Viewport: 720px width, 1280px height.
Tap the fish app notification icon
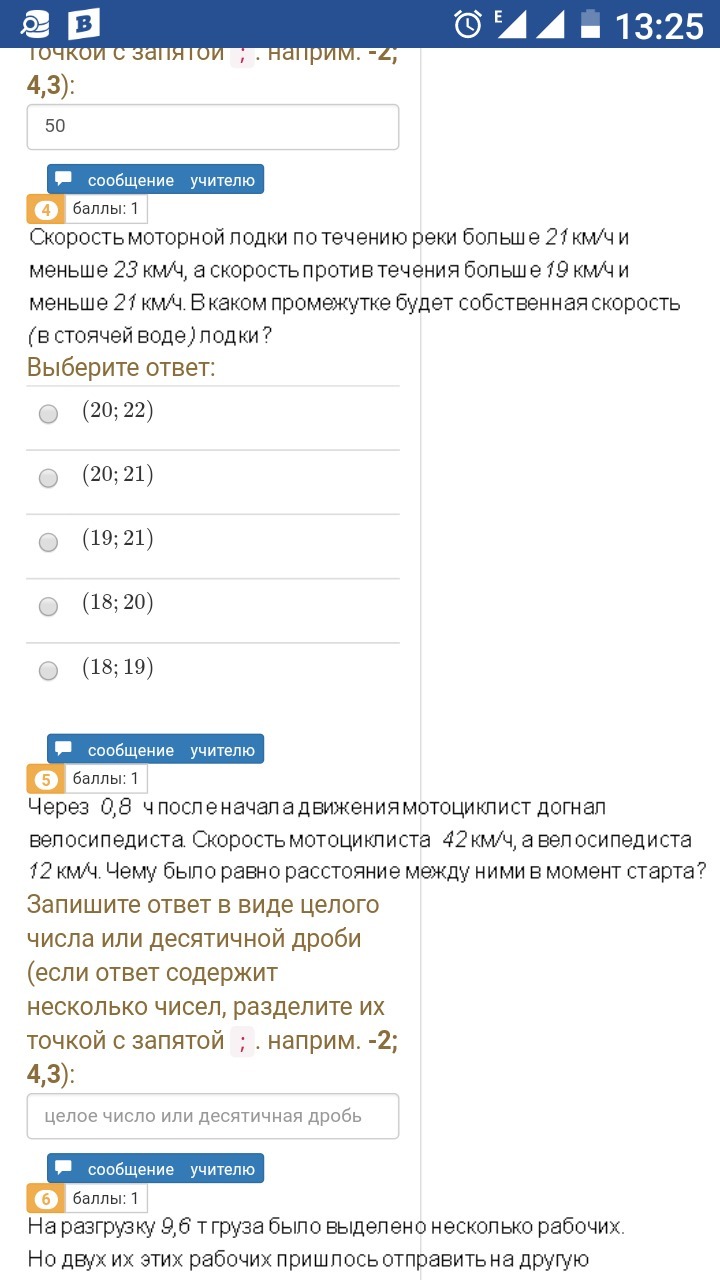[x=34, y=24]
